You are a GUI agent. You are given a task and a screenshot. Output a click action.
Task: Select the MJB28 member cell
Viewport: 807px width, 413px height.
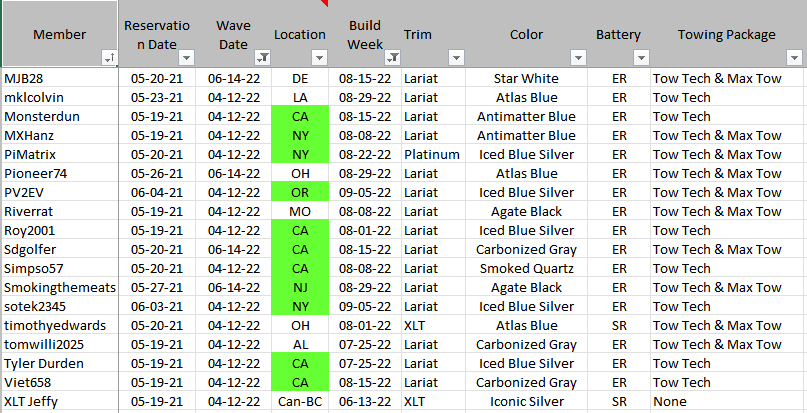[x=59, y=78]
